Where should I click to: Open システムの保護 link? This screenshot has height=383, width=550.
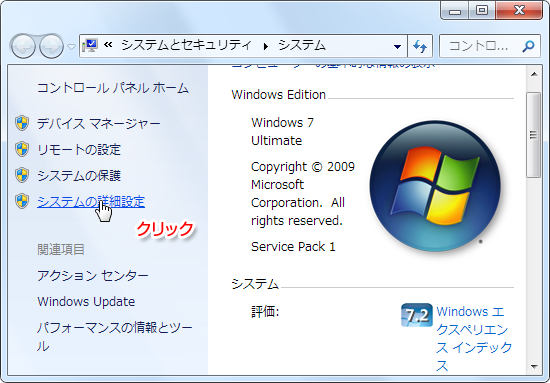pyautogui.click(x=79, y=175)
